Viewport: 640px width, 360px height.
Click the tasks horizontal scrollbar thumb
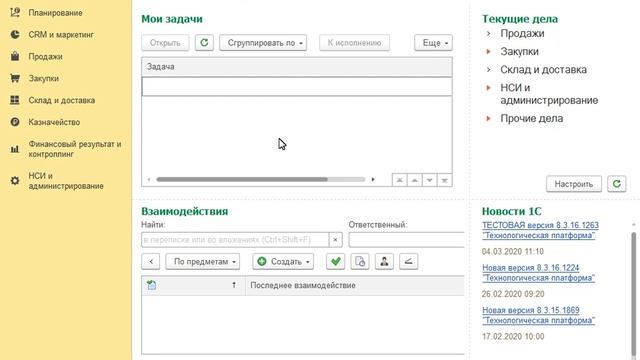(242, 179)
